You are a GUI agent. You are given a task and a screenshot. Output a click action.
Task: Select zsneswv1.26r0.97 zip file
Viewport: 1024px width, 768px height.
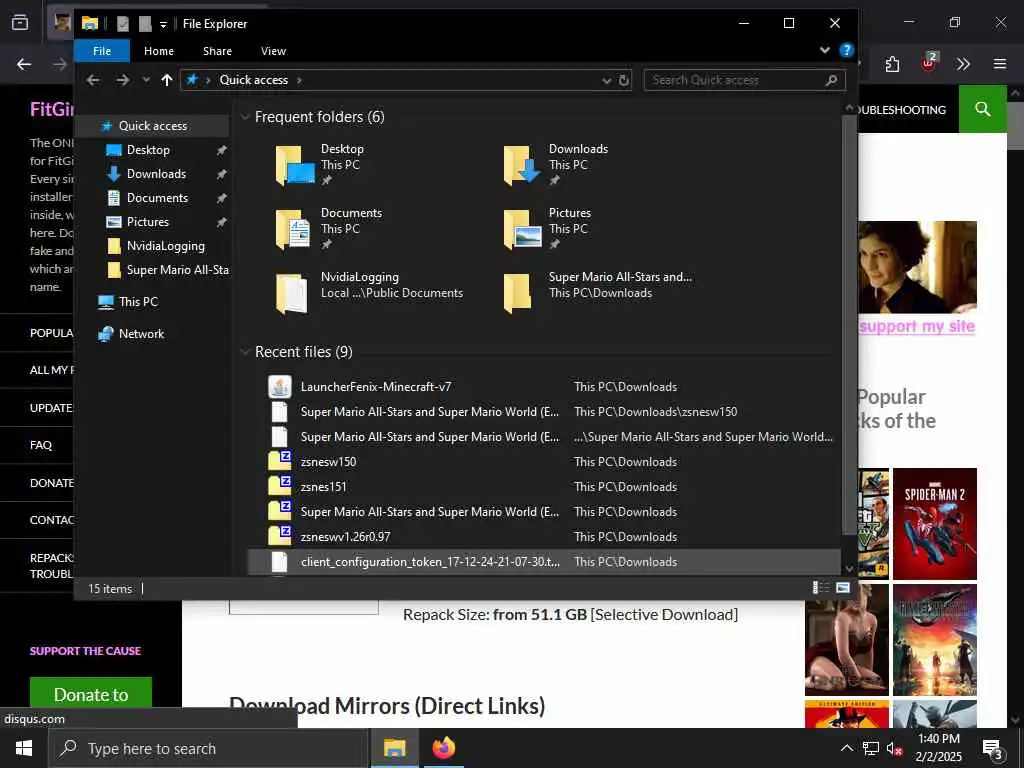tap(345, 537)
